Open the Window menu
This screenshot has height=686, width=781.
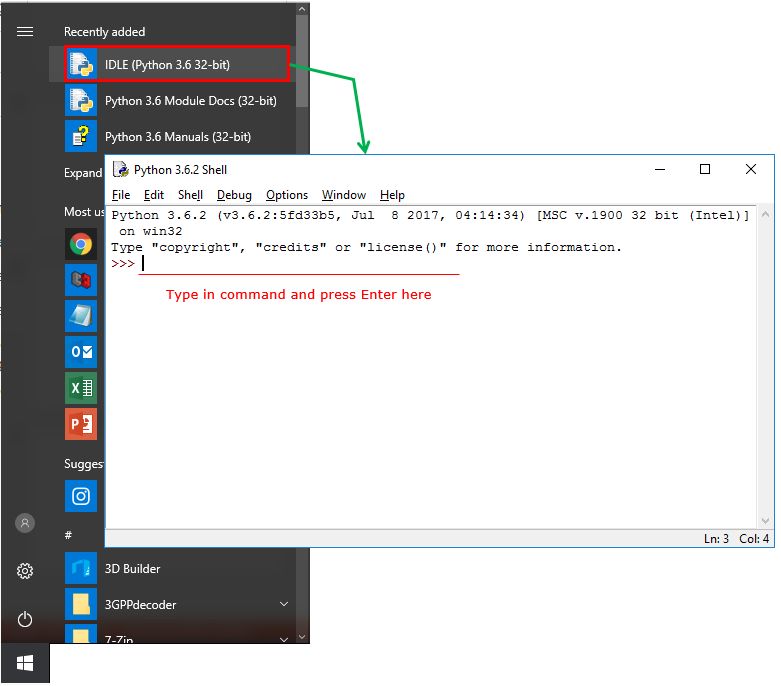[344, 195]
